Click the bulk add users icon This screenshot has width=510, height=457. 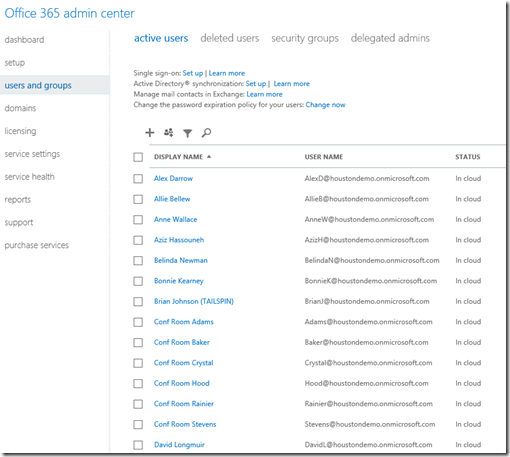click(x=169, y=133)
